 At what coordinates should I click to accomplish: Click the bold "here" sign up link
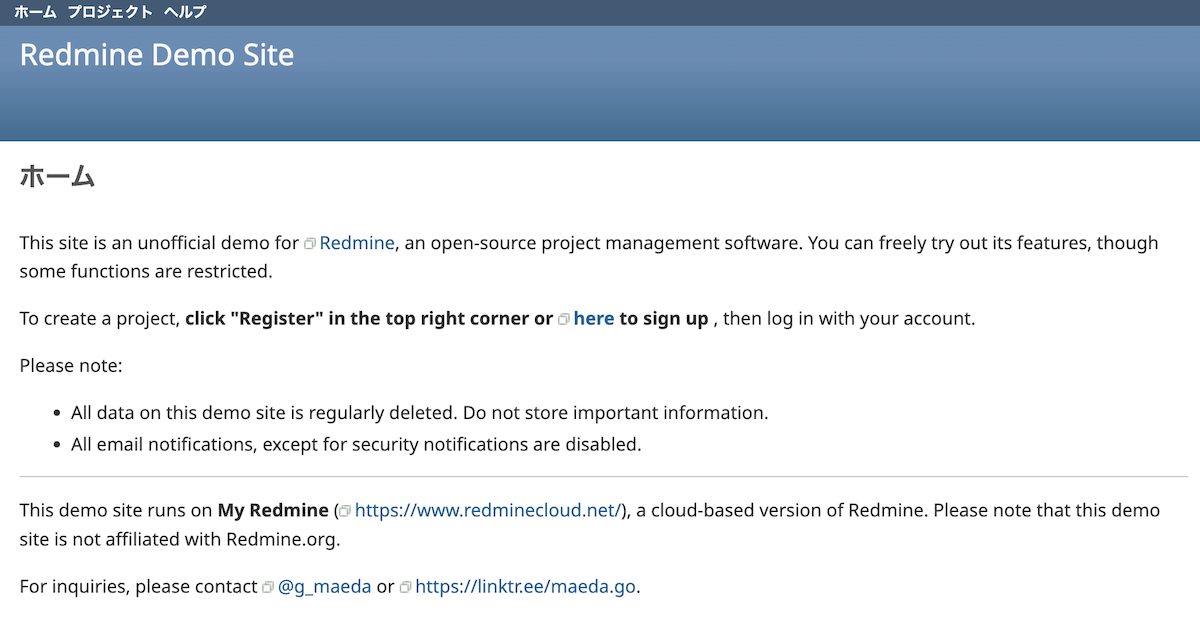coord(594,319)
